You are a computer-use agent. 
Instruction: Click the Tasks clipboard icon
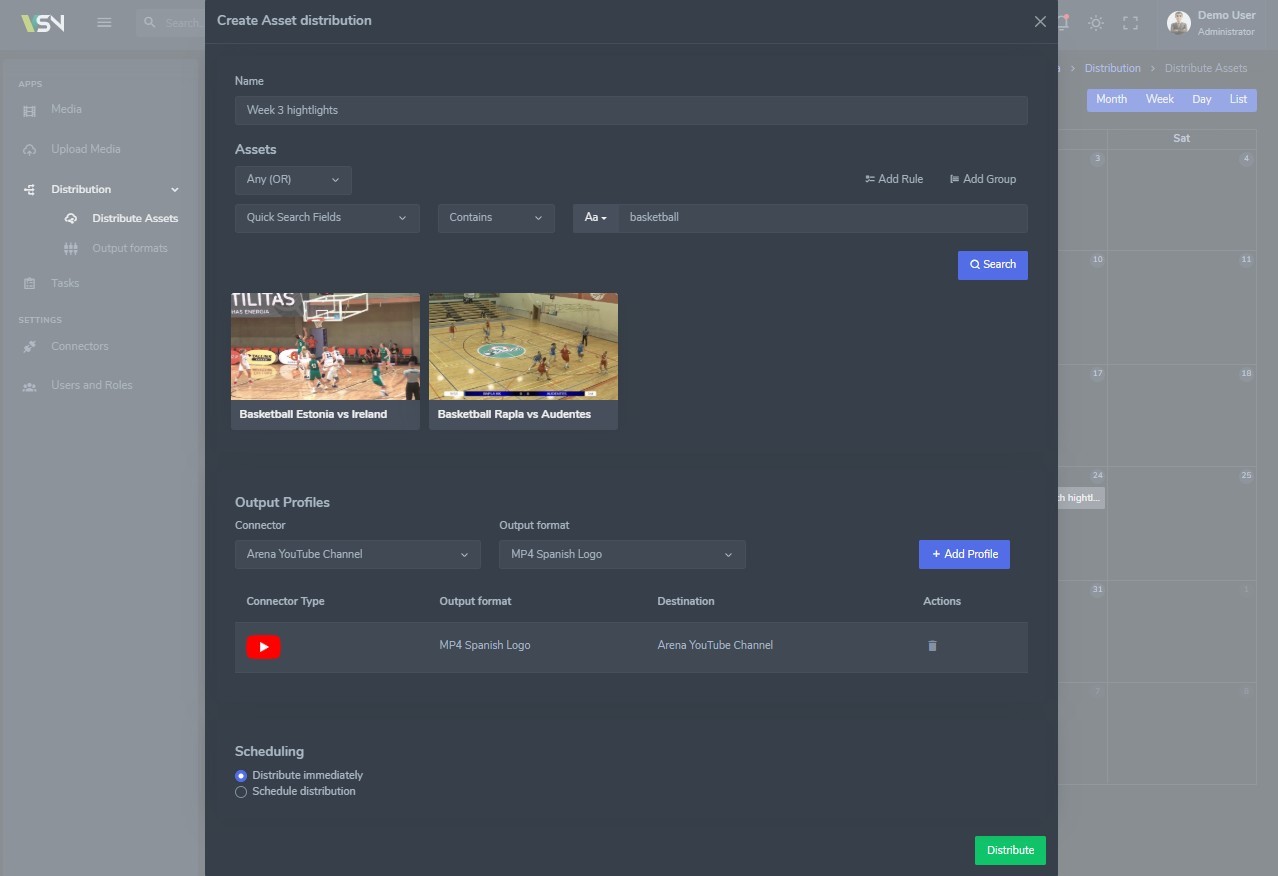coord(29,284)
